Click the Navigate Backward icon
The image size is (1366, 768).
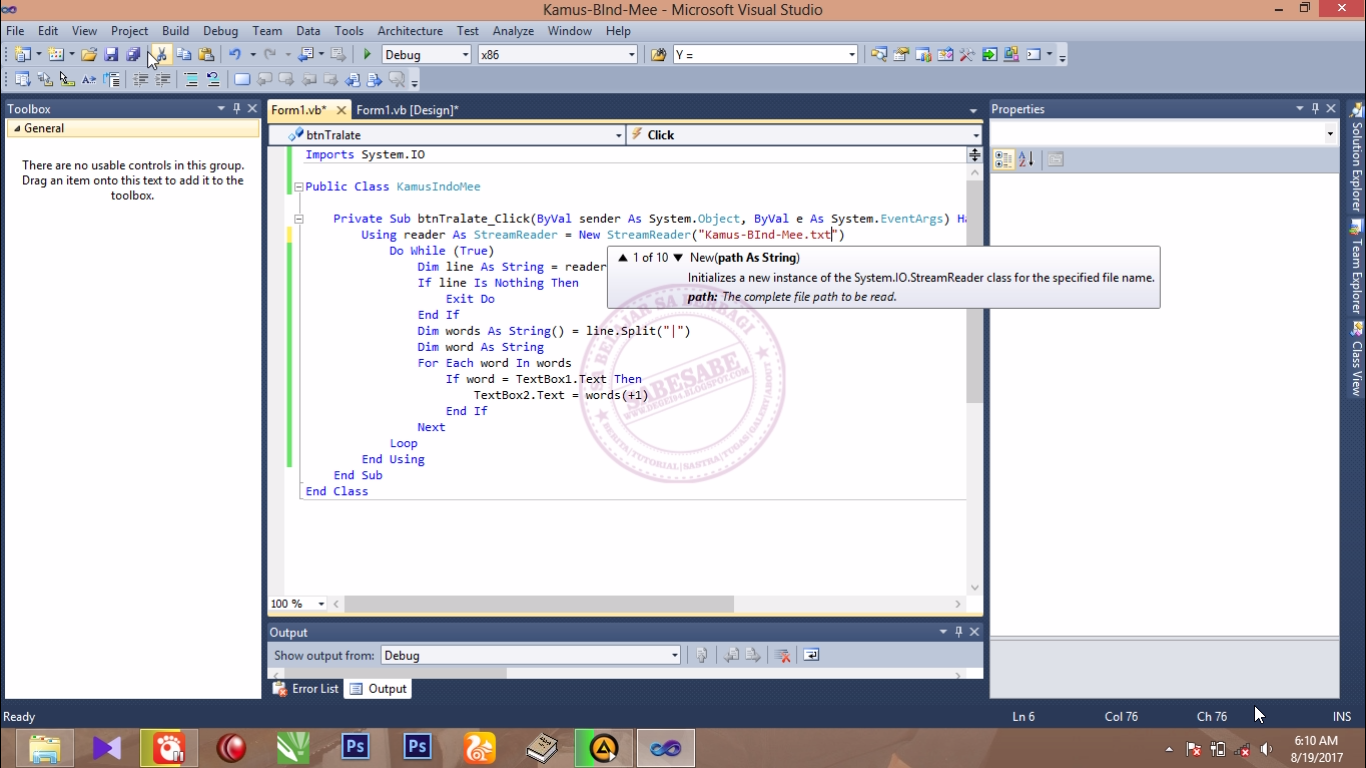coord(306,55)
